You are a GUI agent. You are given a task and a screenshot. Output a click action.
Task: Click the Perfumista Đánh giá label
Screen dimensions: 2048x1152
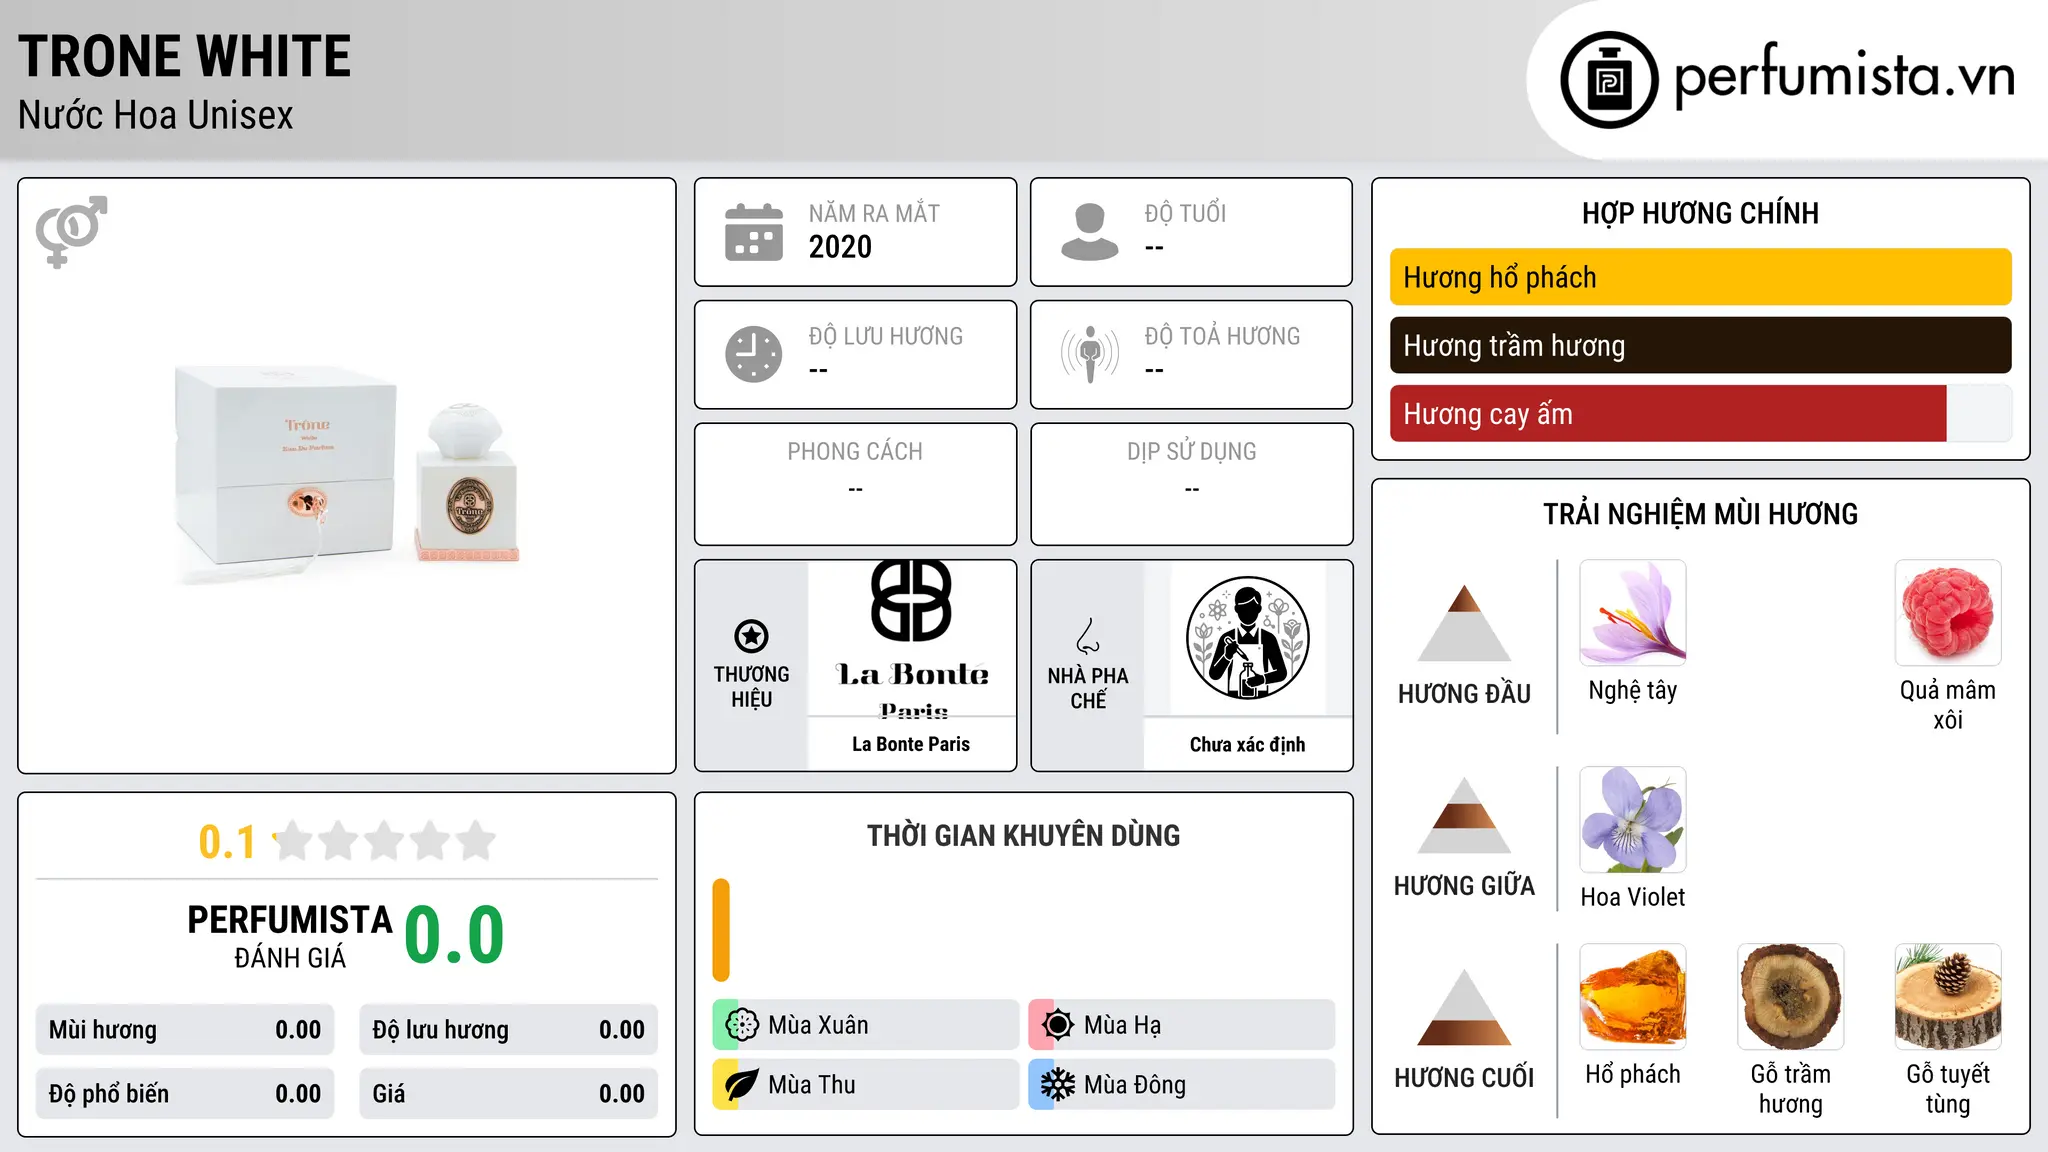coord(290,936)
